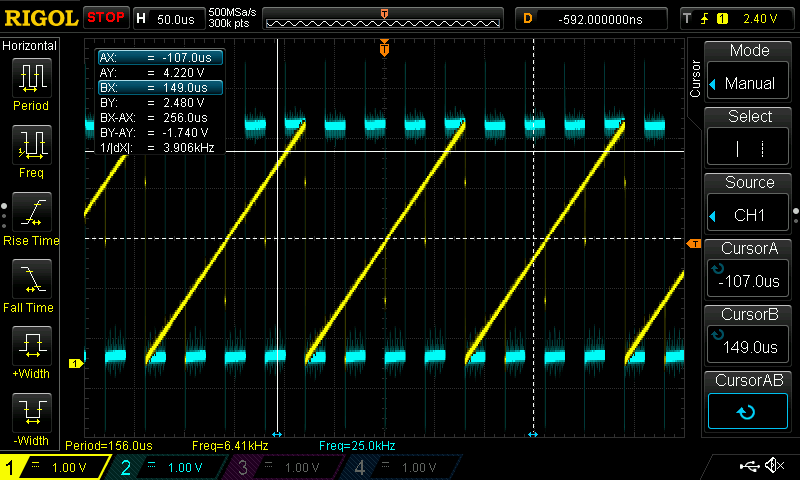Enable channel 4 tab

(x=400, y=467)
